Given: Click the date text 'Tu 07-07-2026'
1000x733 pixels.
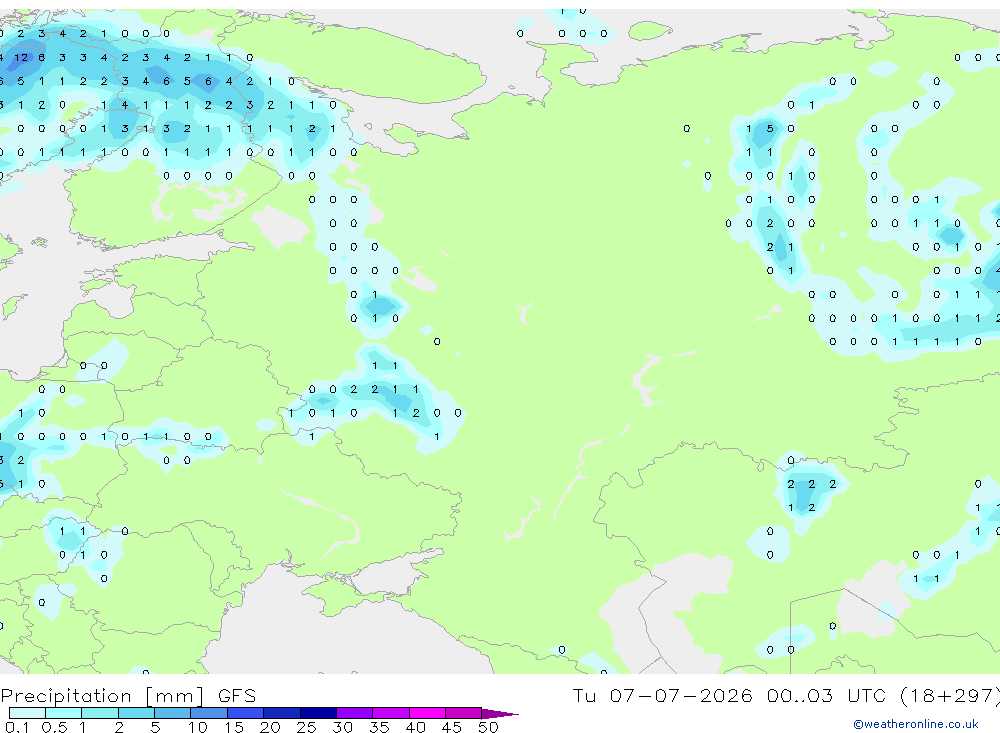Looking at the screenshot, I should point(662,695).
